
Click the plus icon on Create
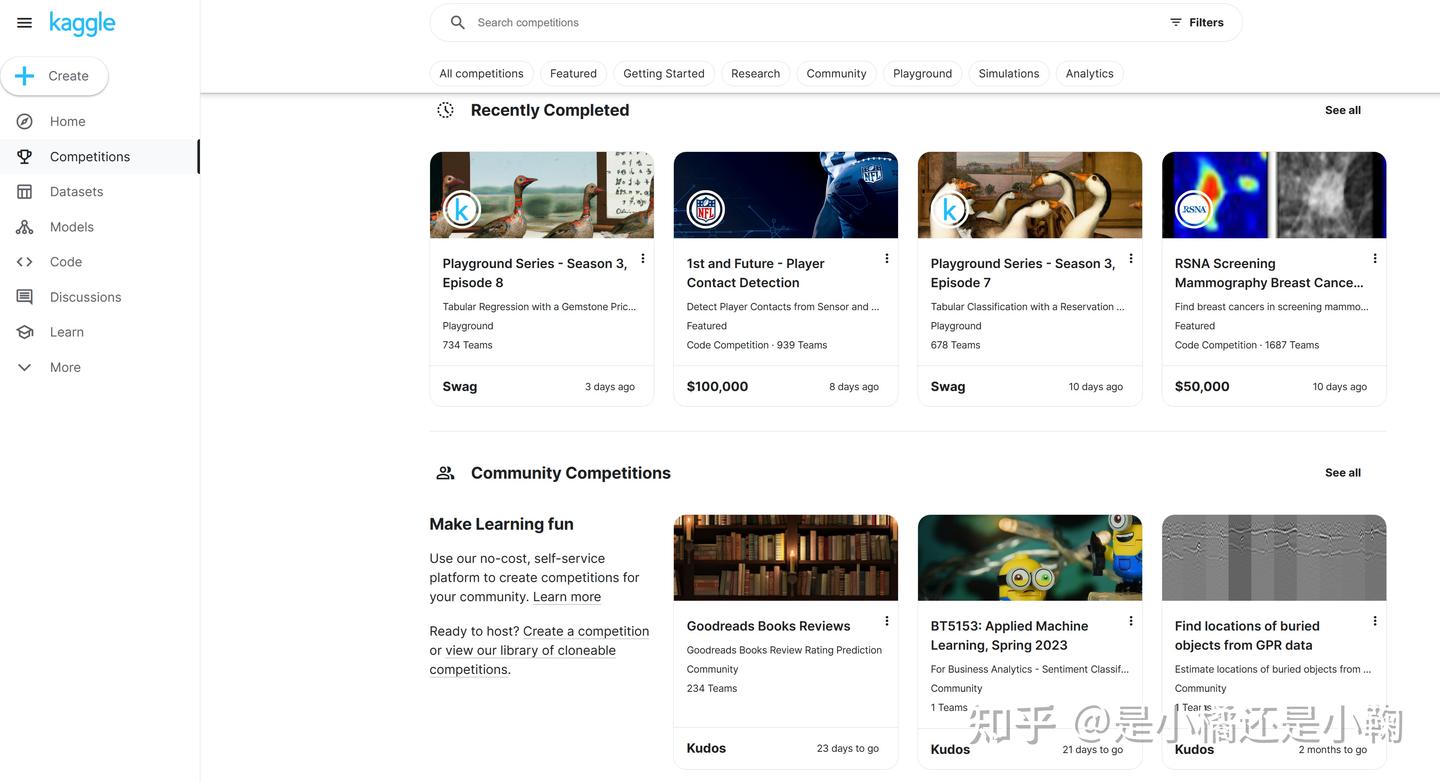pyautogui.click(x=25, y=76)
